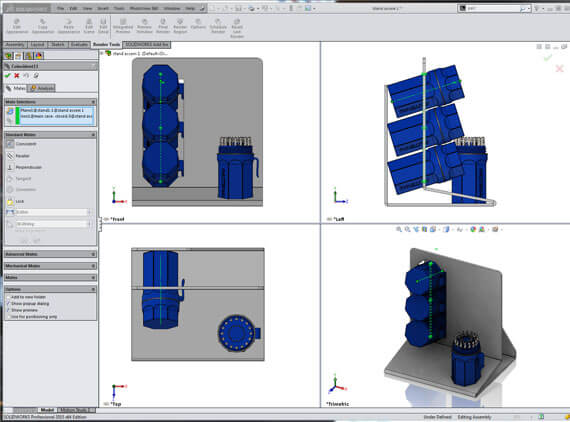The width and height of the screenshot is (570, 422).
Task: Click the Mate Selections entities list box
Action: 57,116
